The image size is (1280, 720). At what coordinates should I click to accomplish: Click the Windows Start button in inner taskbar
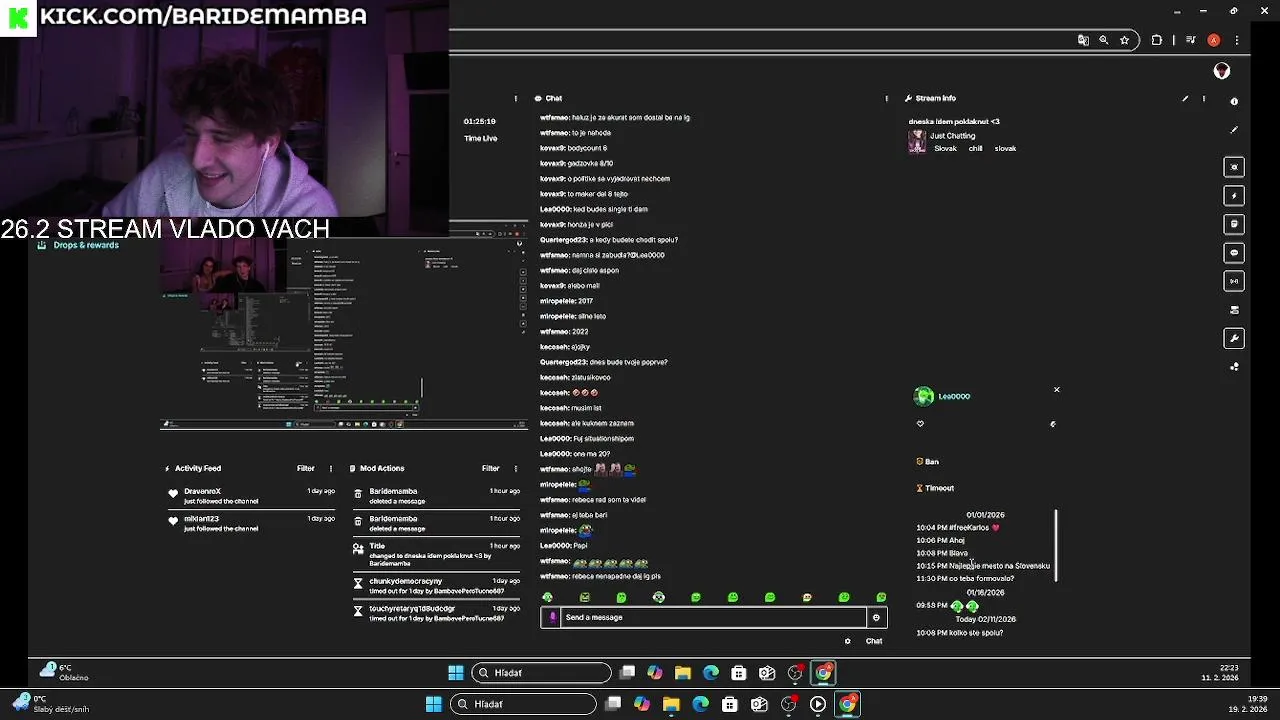(x=456, y=673)
